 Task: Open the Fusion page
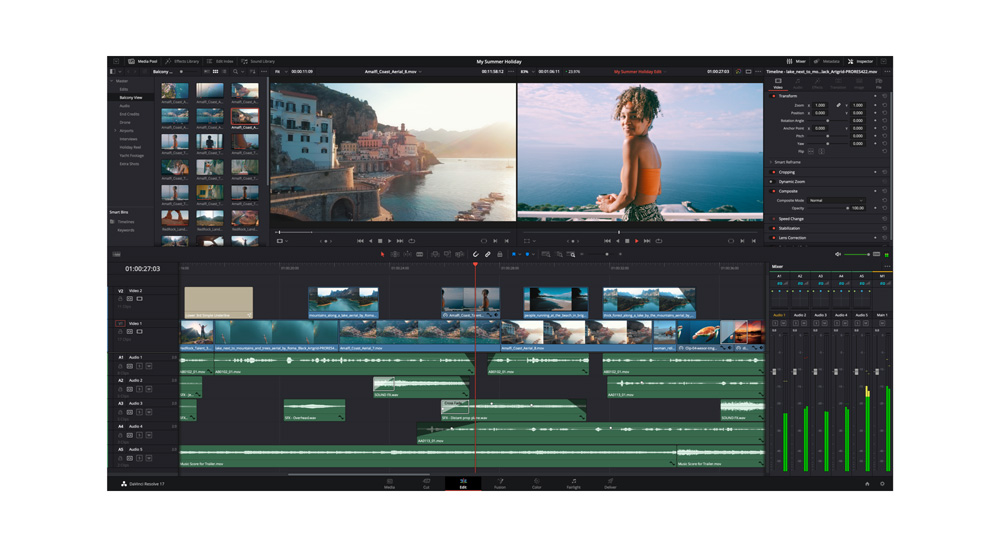click(x=500, y=483)
